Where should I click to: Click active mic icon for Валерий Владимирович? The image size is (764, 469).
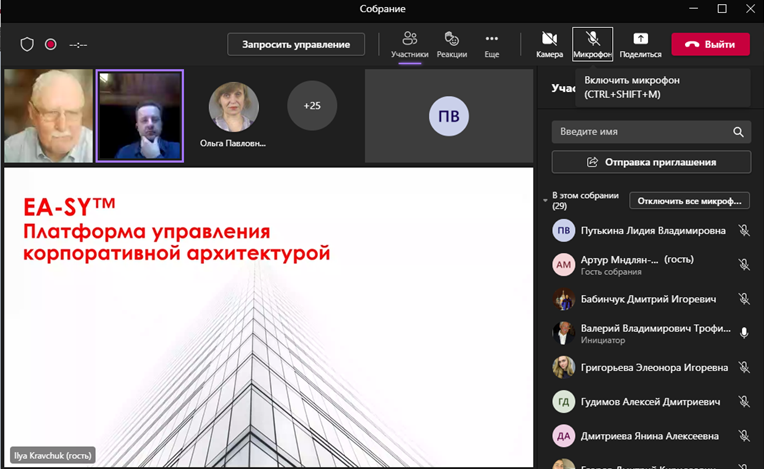pos(744,333)
